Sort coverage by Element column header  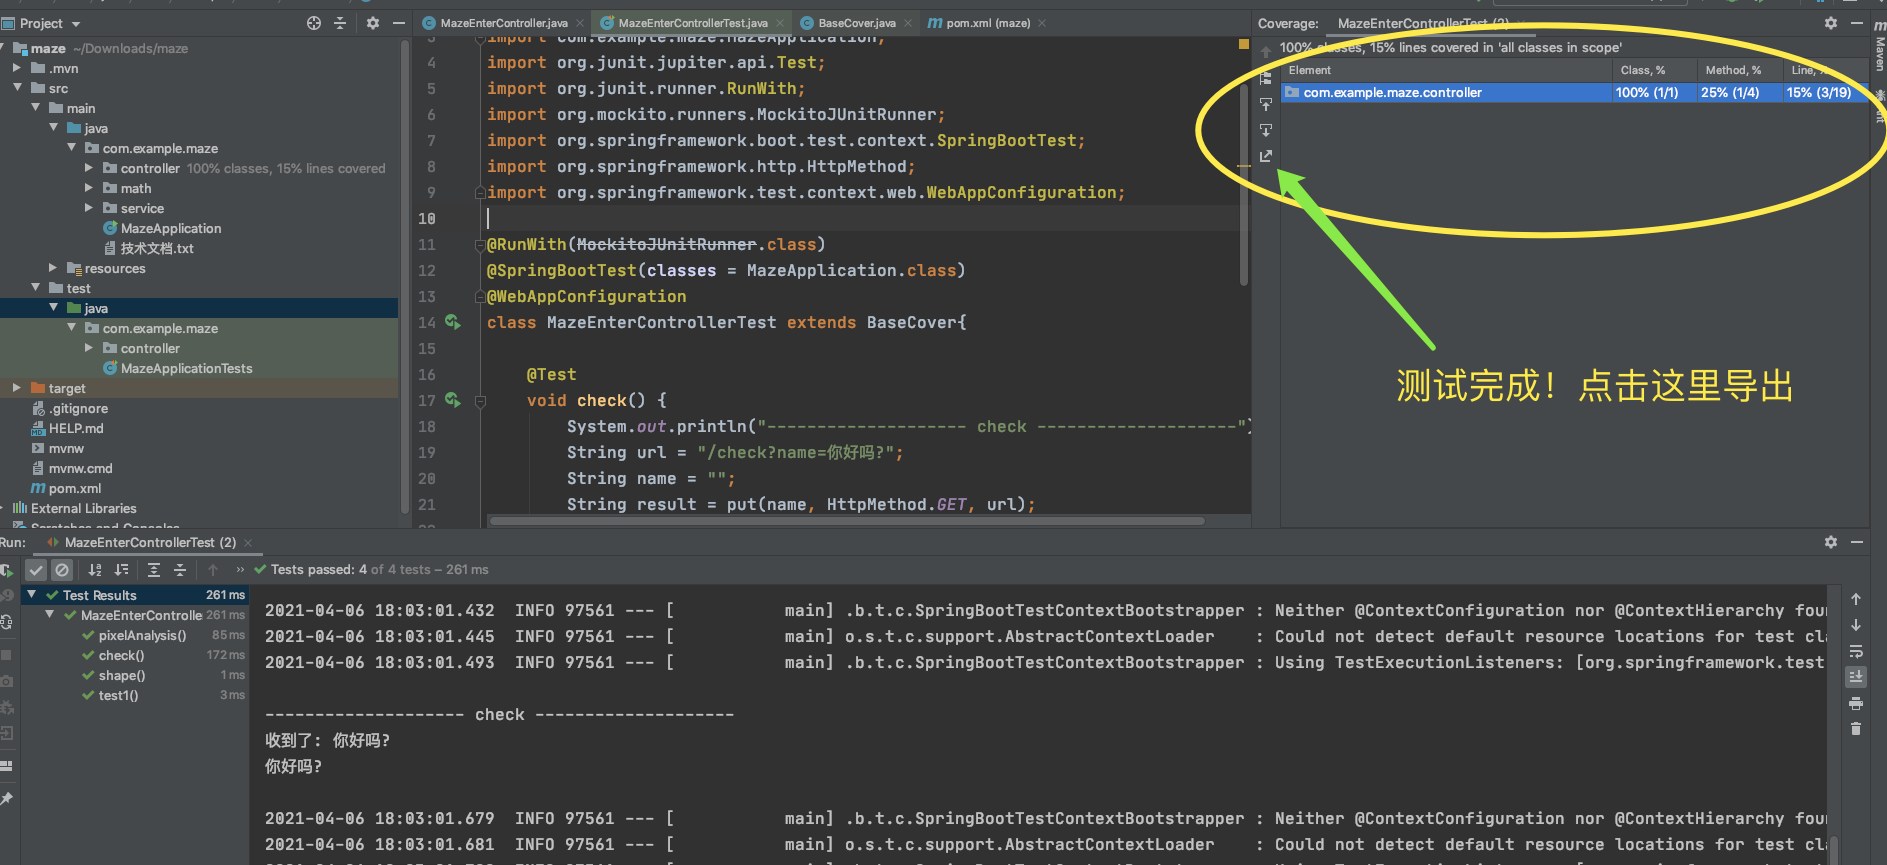[1446, 70]
